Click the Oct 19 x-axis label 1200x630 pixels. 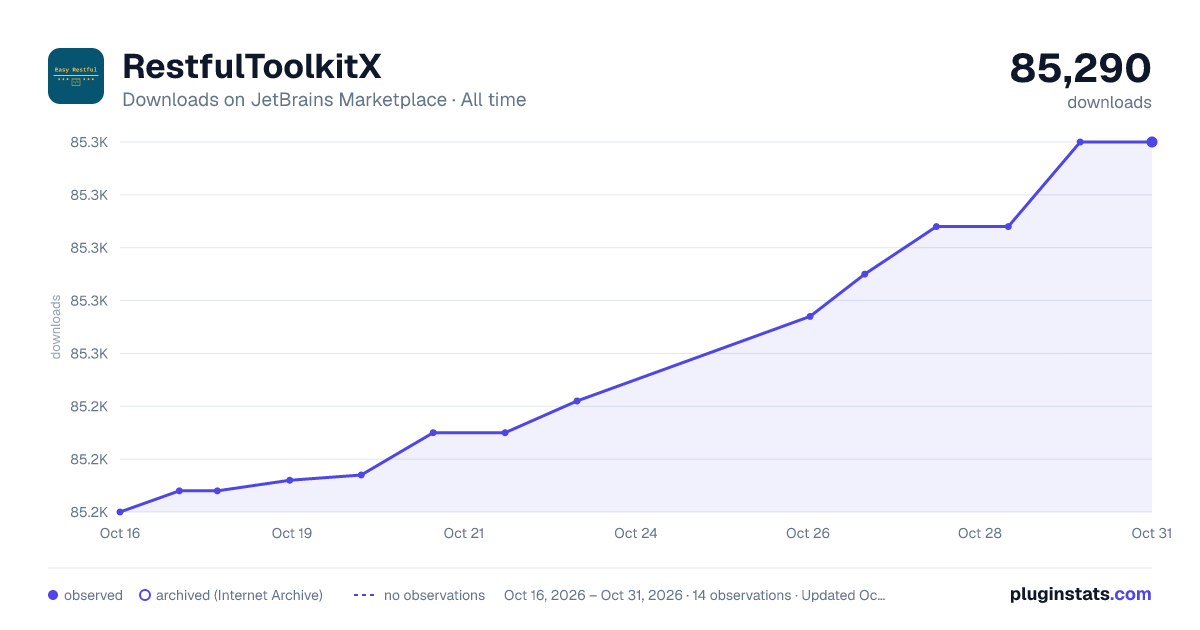(292, 533)
